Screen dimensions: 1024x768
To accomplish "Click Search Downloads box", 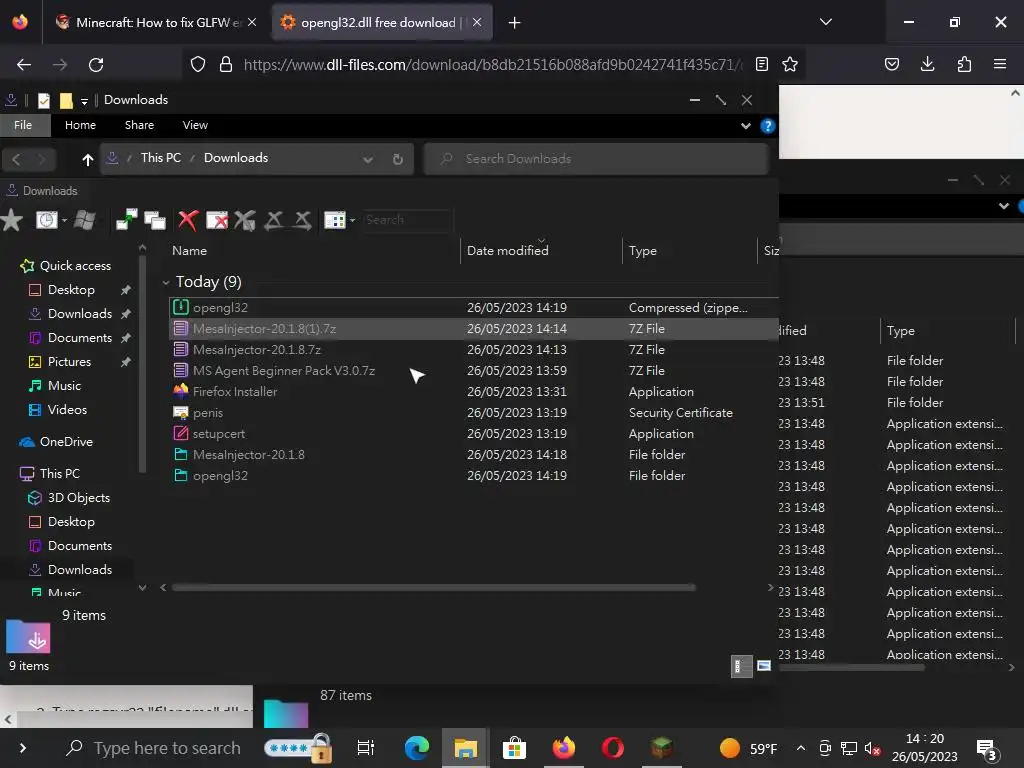I will pos(596,159).
